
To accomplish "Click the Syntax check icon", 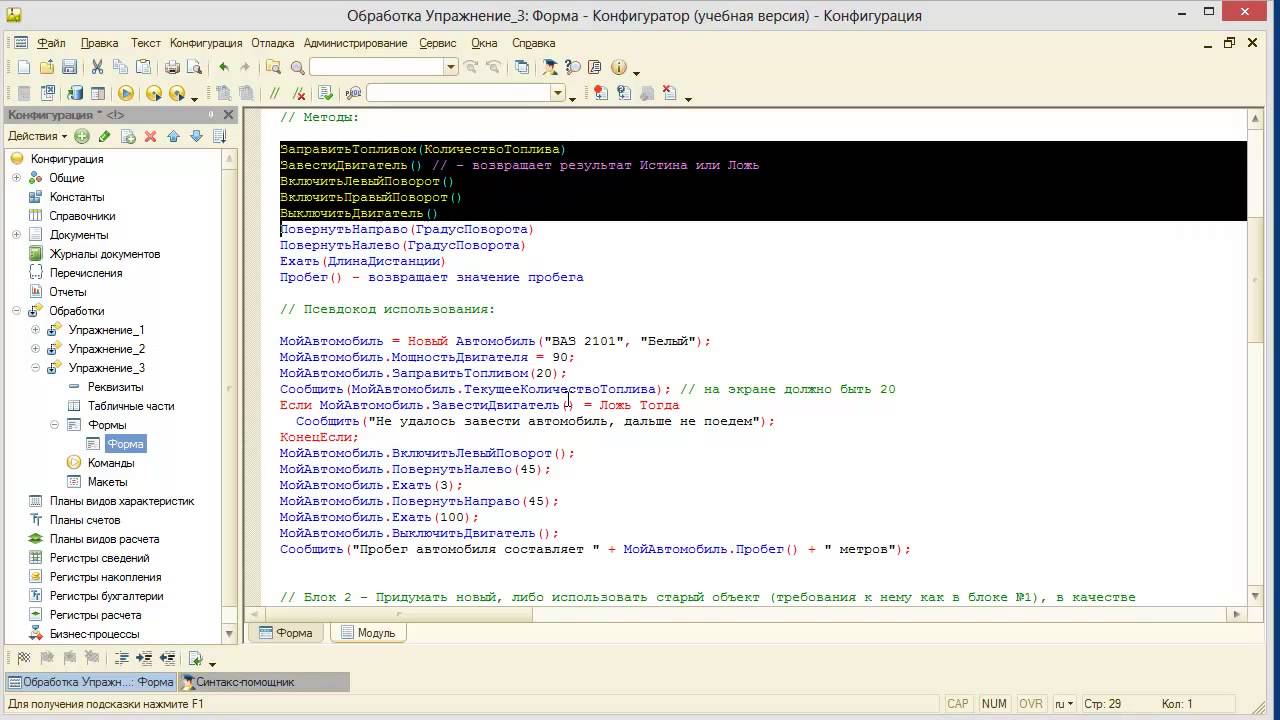I will [325, 93].
